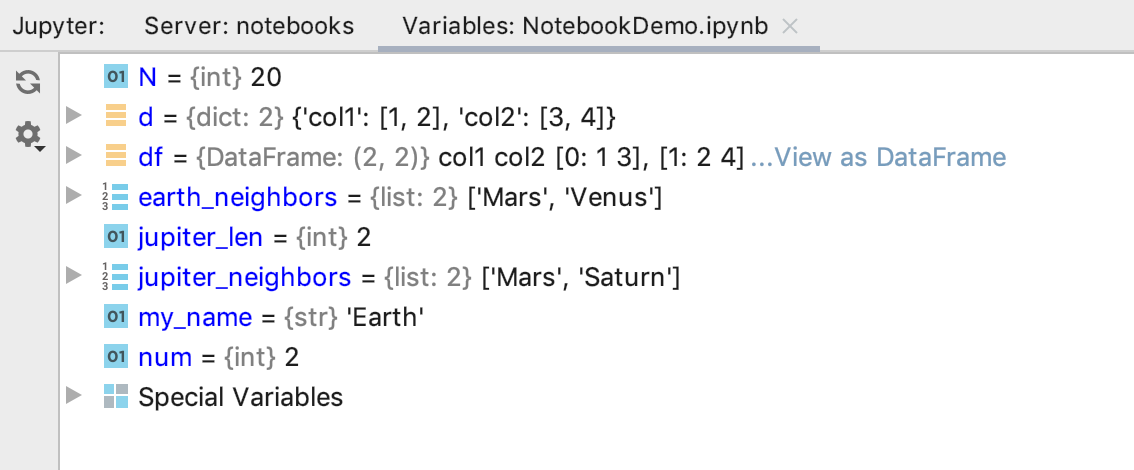
Task: Click the Special Variables grid icon
Action: click(116, 396)
